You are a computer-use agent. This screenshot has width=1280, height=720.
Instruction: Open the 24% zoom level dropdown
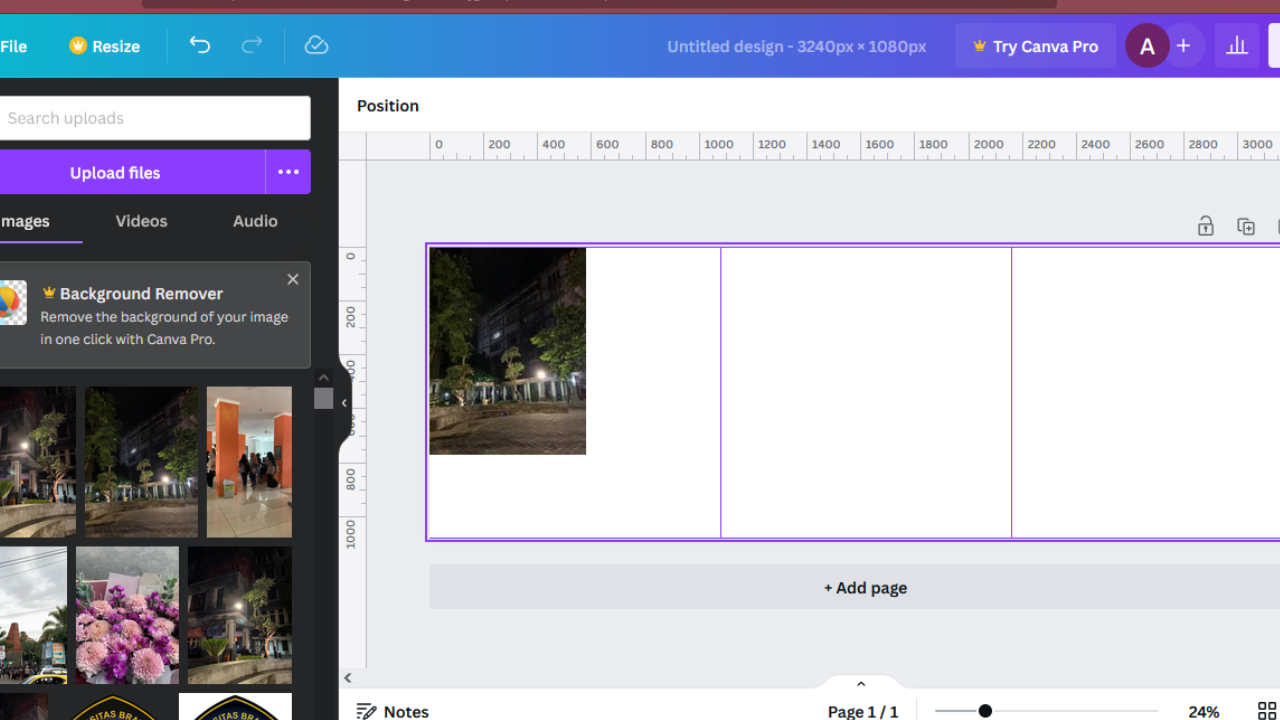[x=1204, y=711]
